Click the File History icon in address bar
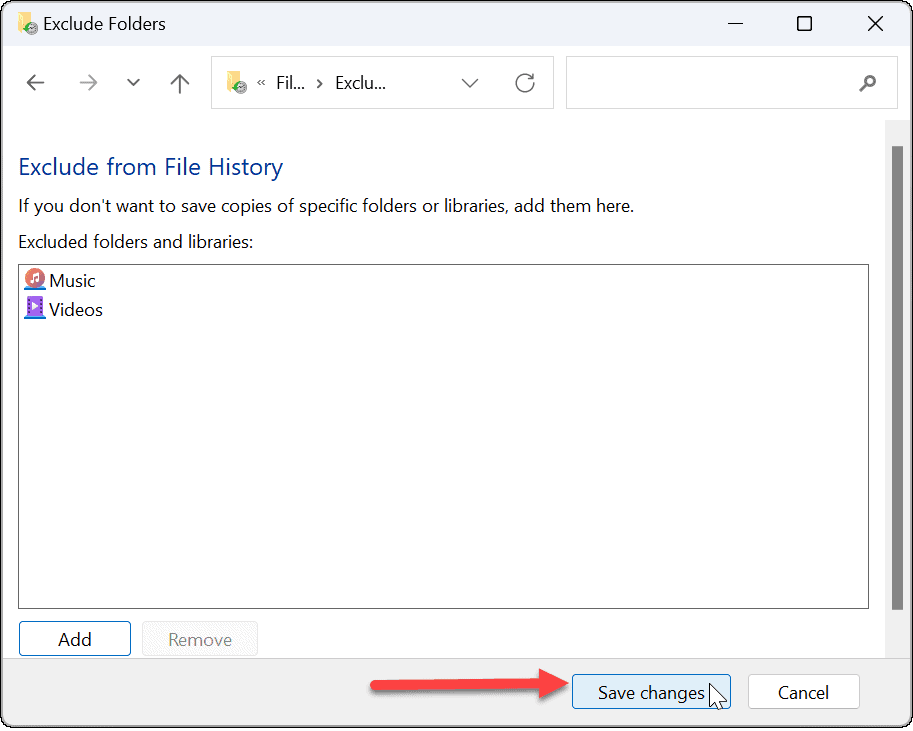Screen dimensions: 913x731 pyautogui.click(x=236, y=83)
